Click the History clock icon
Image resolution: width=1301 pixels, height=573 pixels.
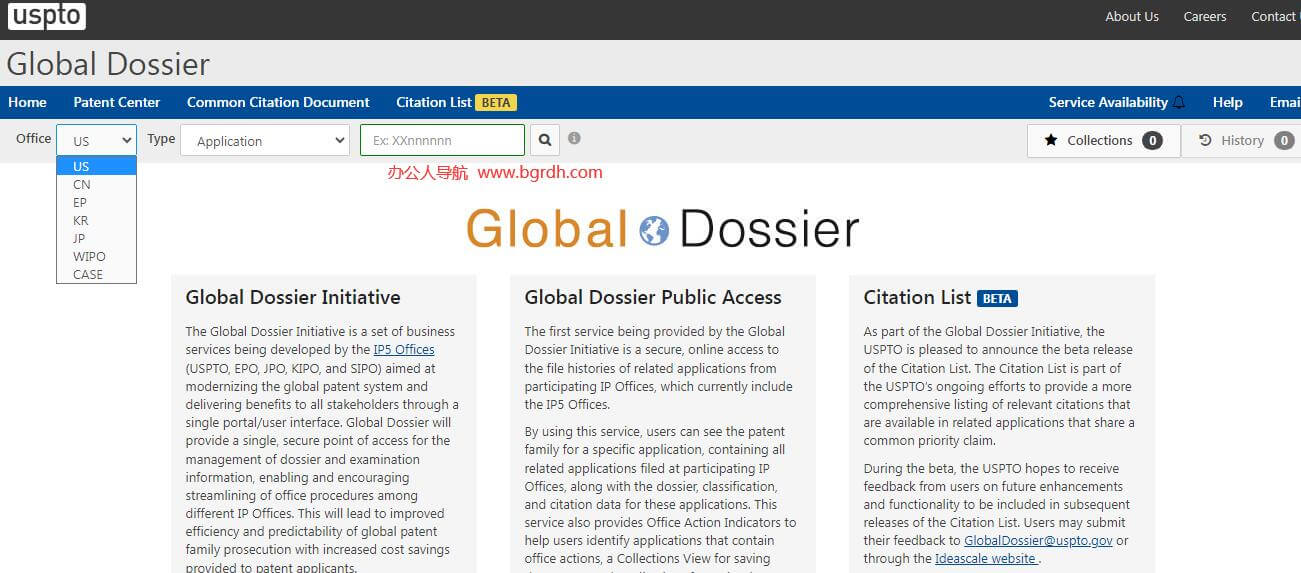[x=1205, y=141]
